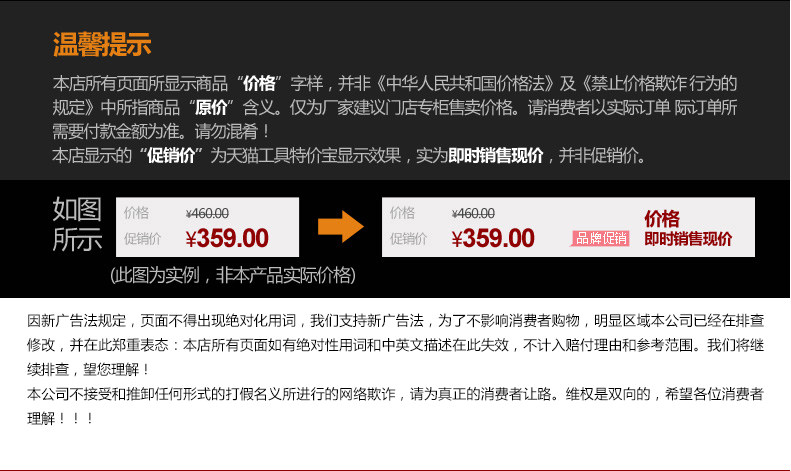This screenshot has width=791, height=471.
Task: Click the bold 原价 word in notice
Action: (211, 107)
